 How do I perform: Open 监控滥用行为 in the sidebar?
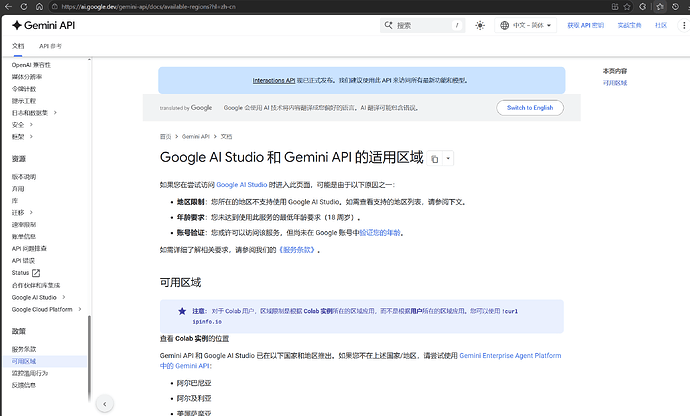(x=30, y=373)
